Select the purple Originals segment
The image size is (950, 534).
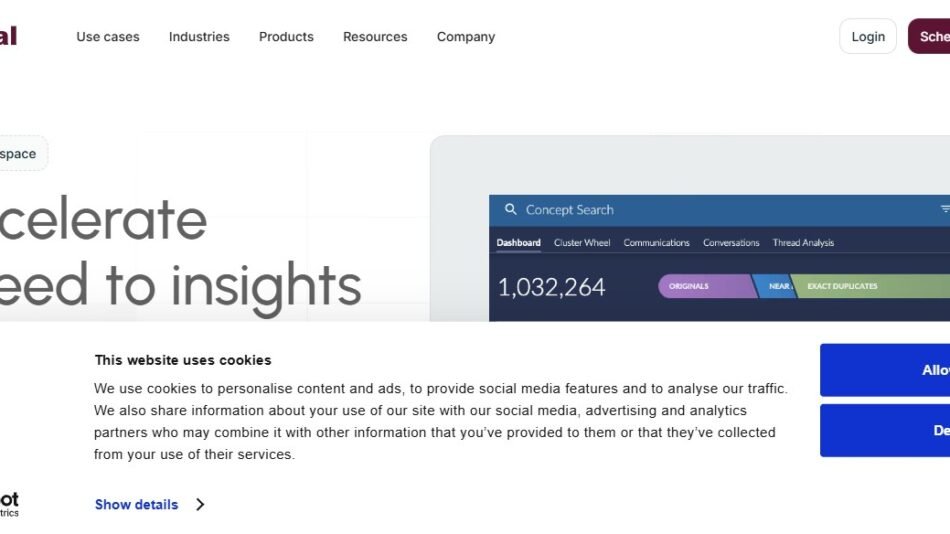[x=700, y=286]
